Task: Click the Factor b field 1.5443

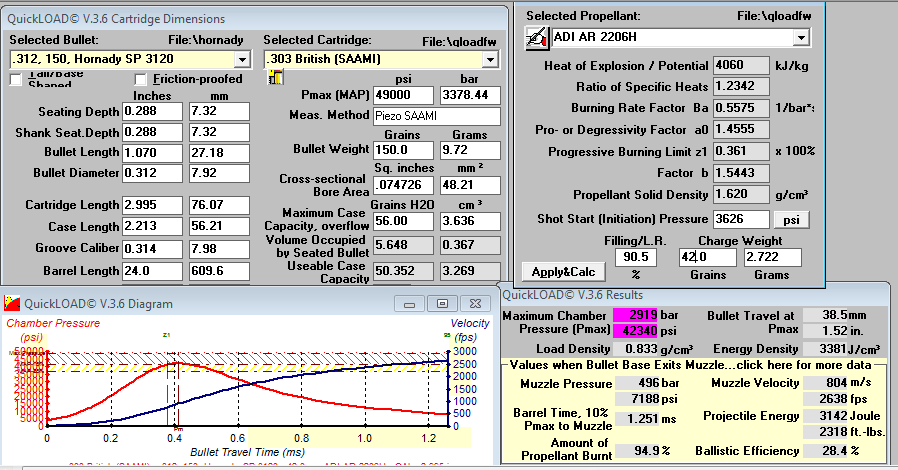Action: pos(741,173)
